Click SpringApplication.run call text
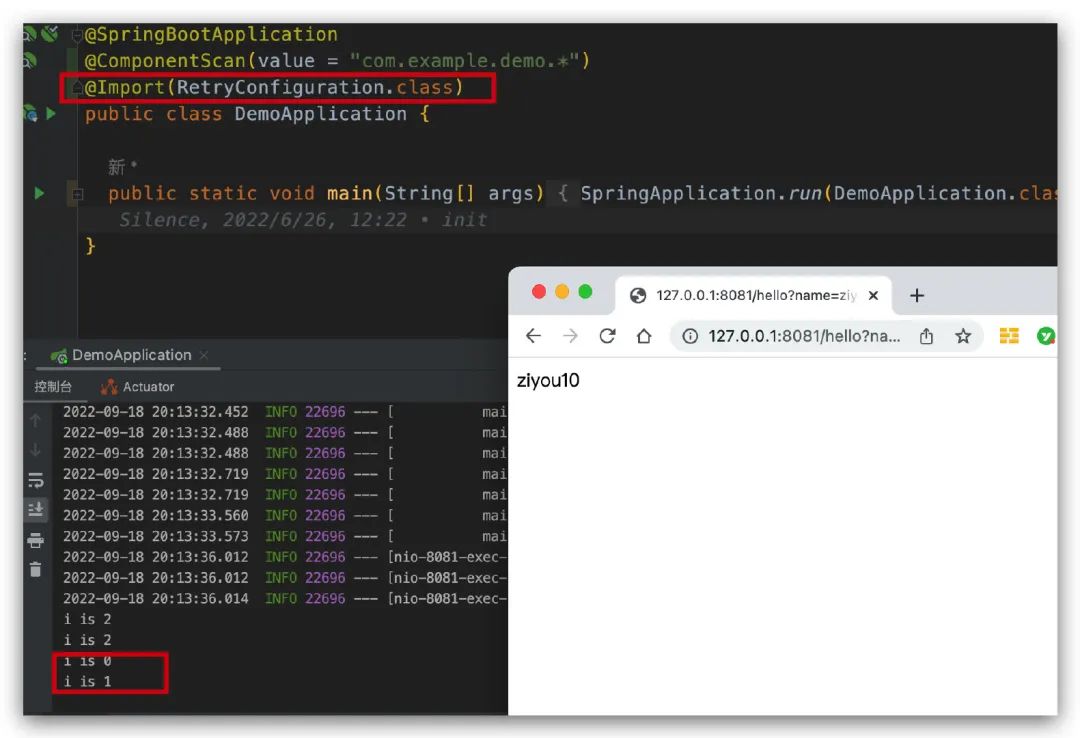Viewport: 1080px width, 738px height. coord(701,194)
